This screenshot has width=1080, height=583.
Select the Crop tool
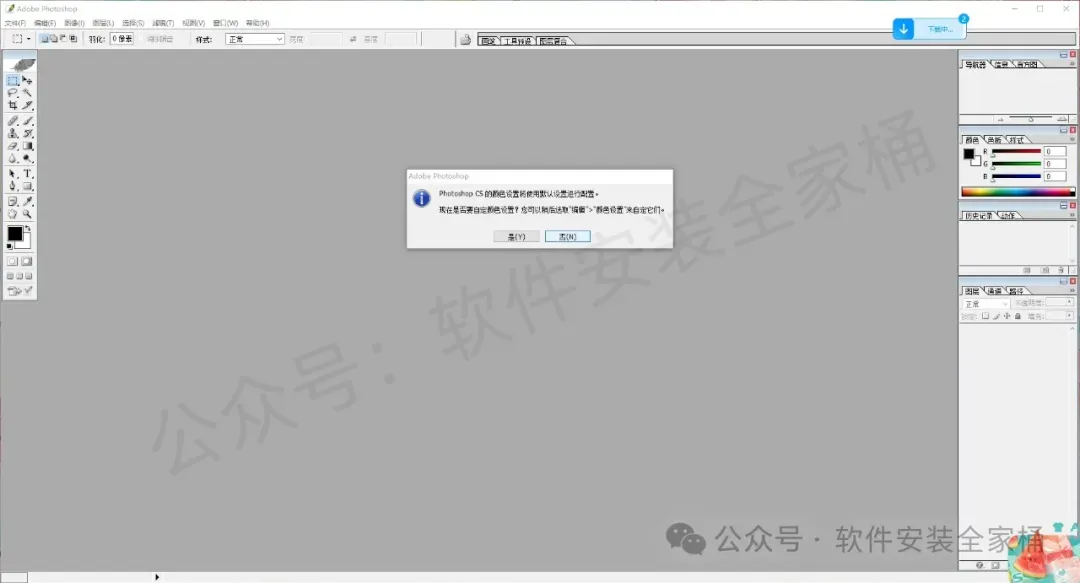point(12,105)
